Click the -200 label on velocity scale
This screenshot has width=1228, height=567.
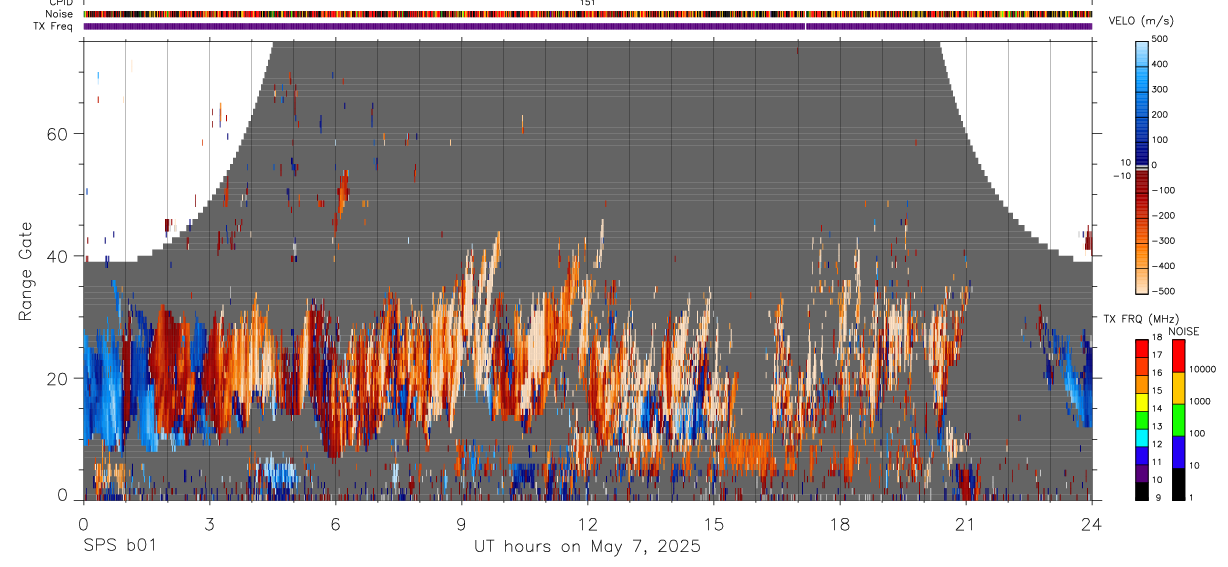point(1165,215)
